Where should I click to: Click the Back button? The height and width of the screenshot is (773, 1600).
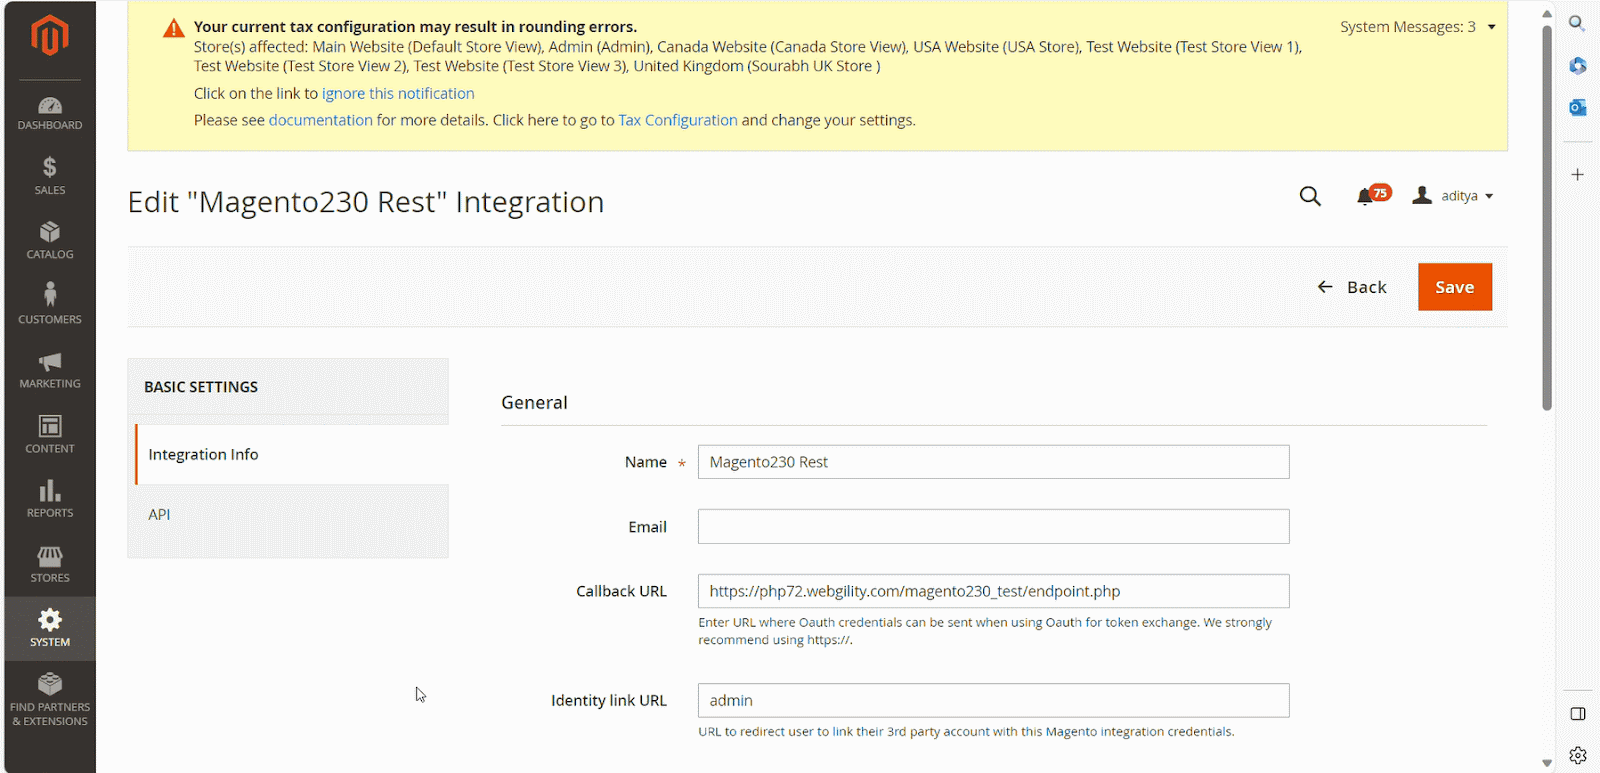click(x=1352, y=287)
